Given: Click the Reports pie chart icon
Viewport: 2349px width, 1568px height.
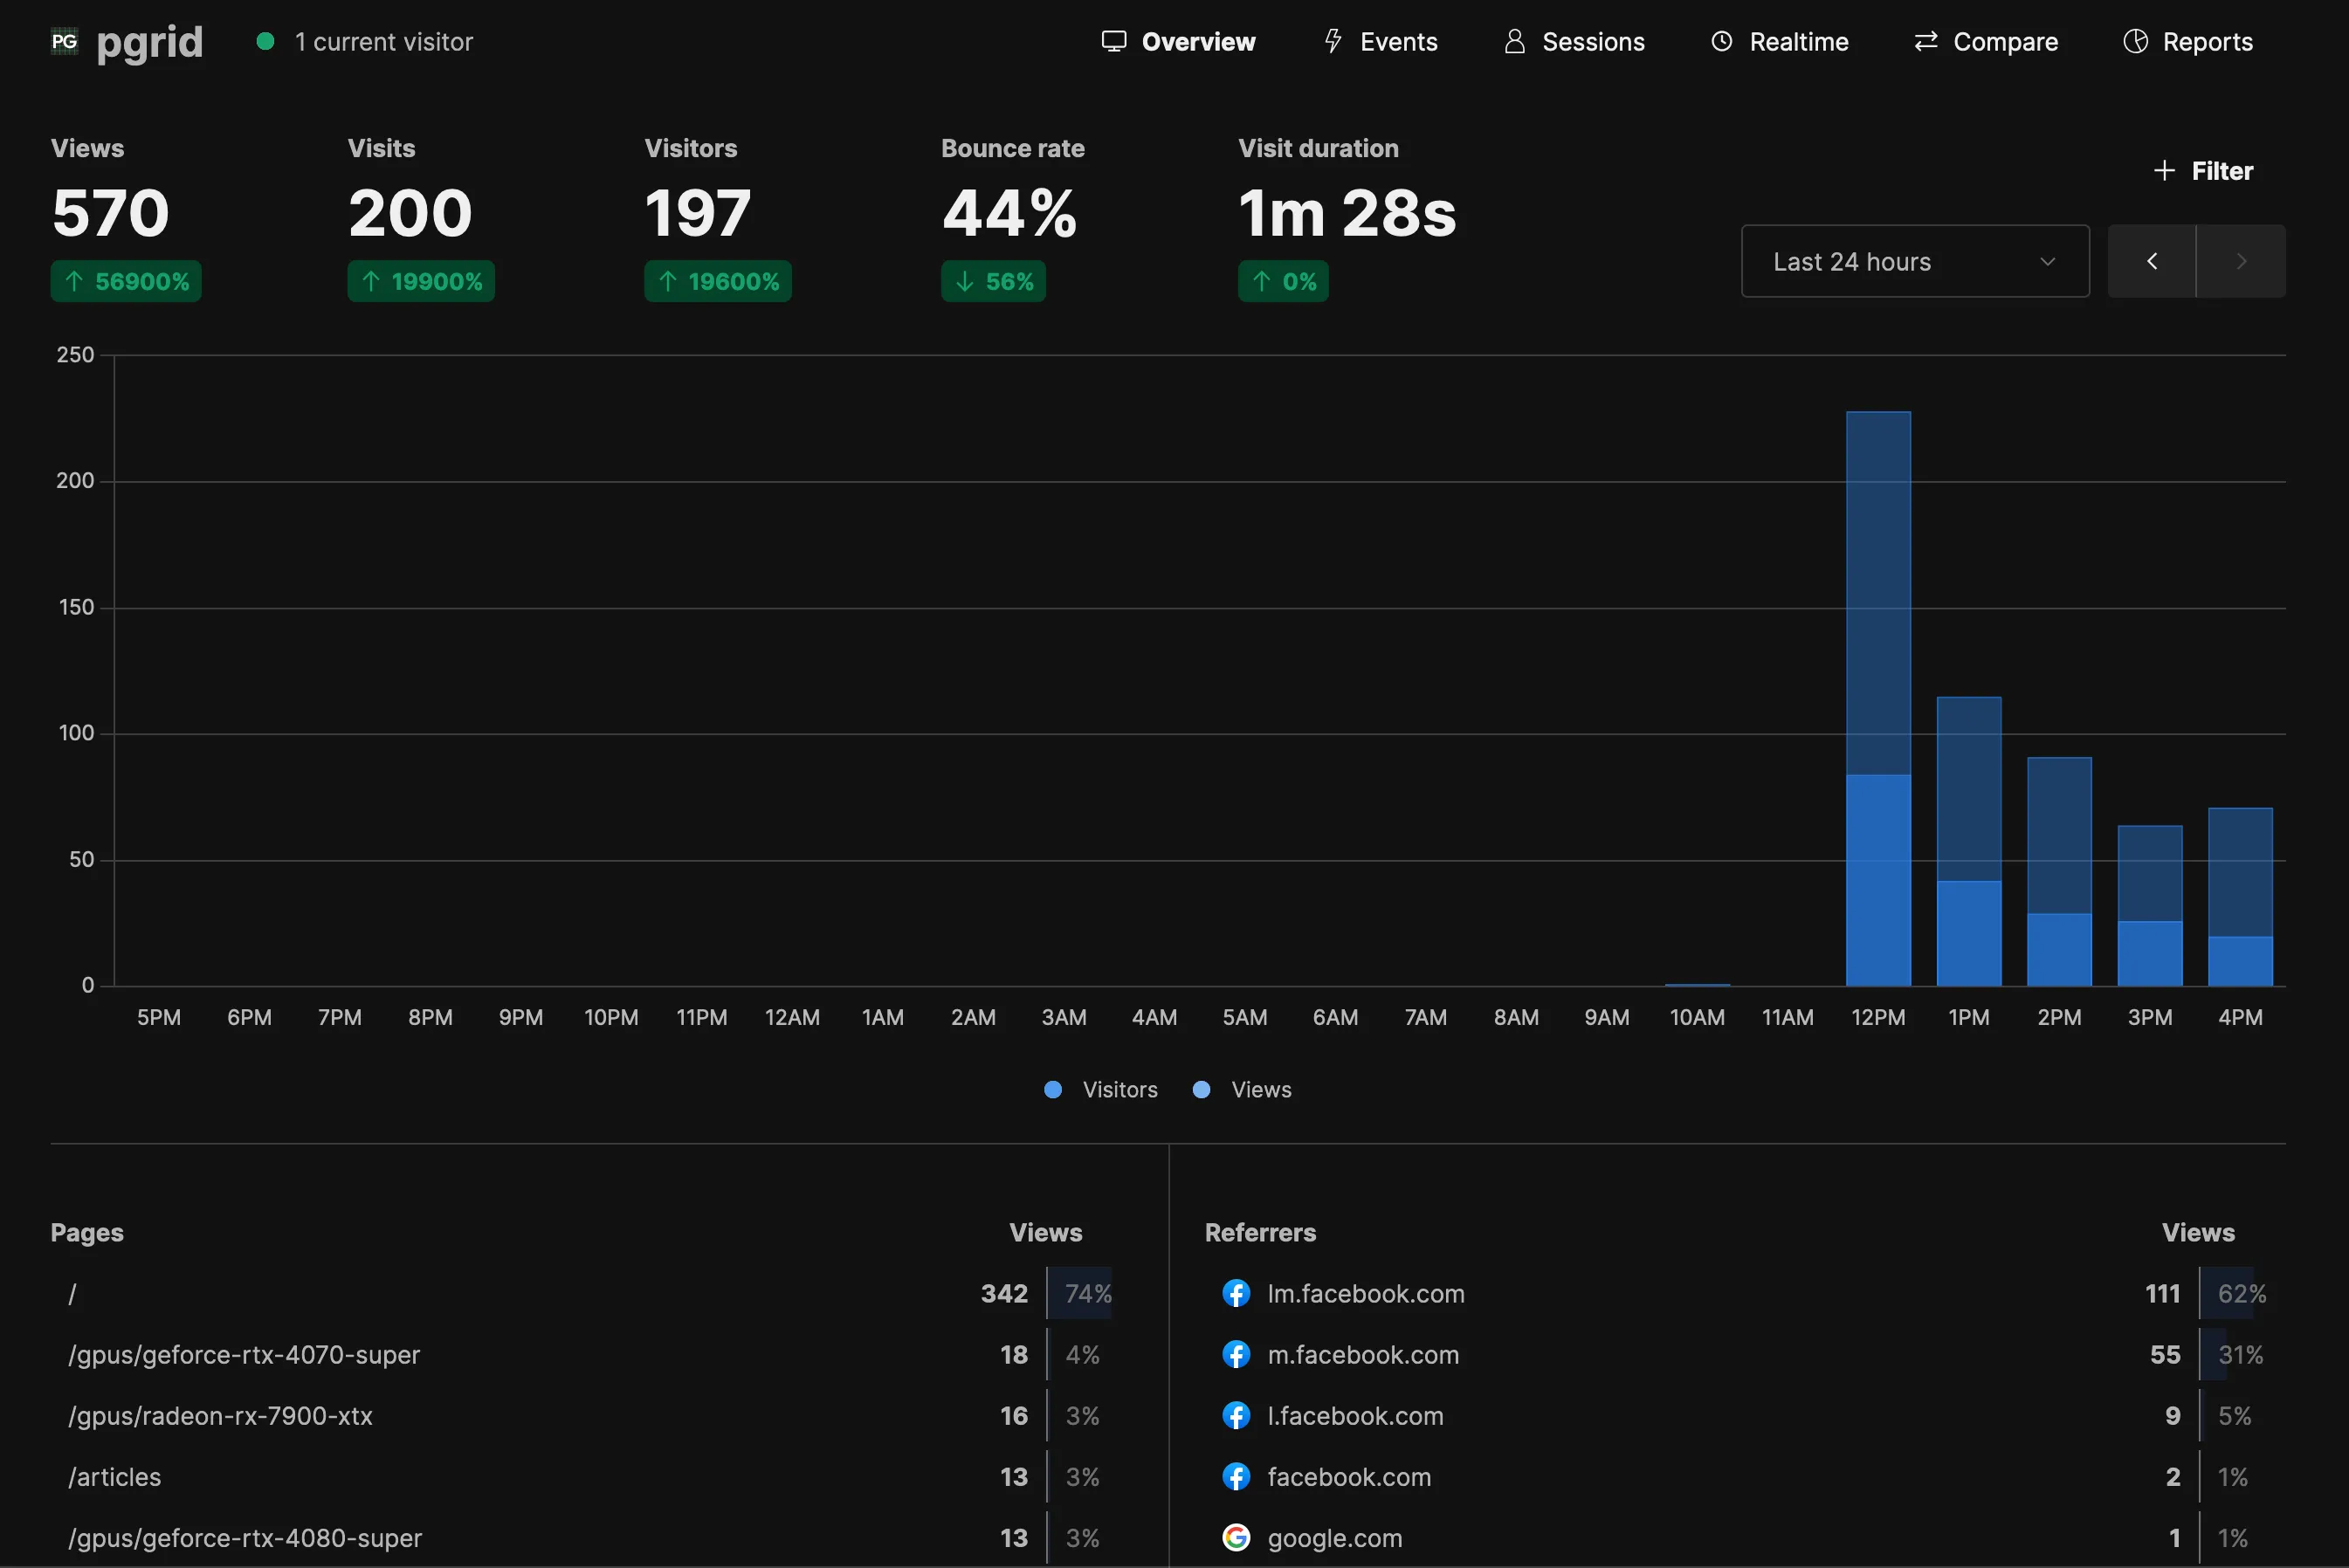Looking at the screenshot, I should coord(2135,42).
